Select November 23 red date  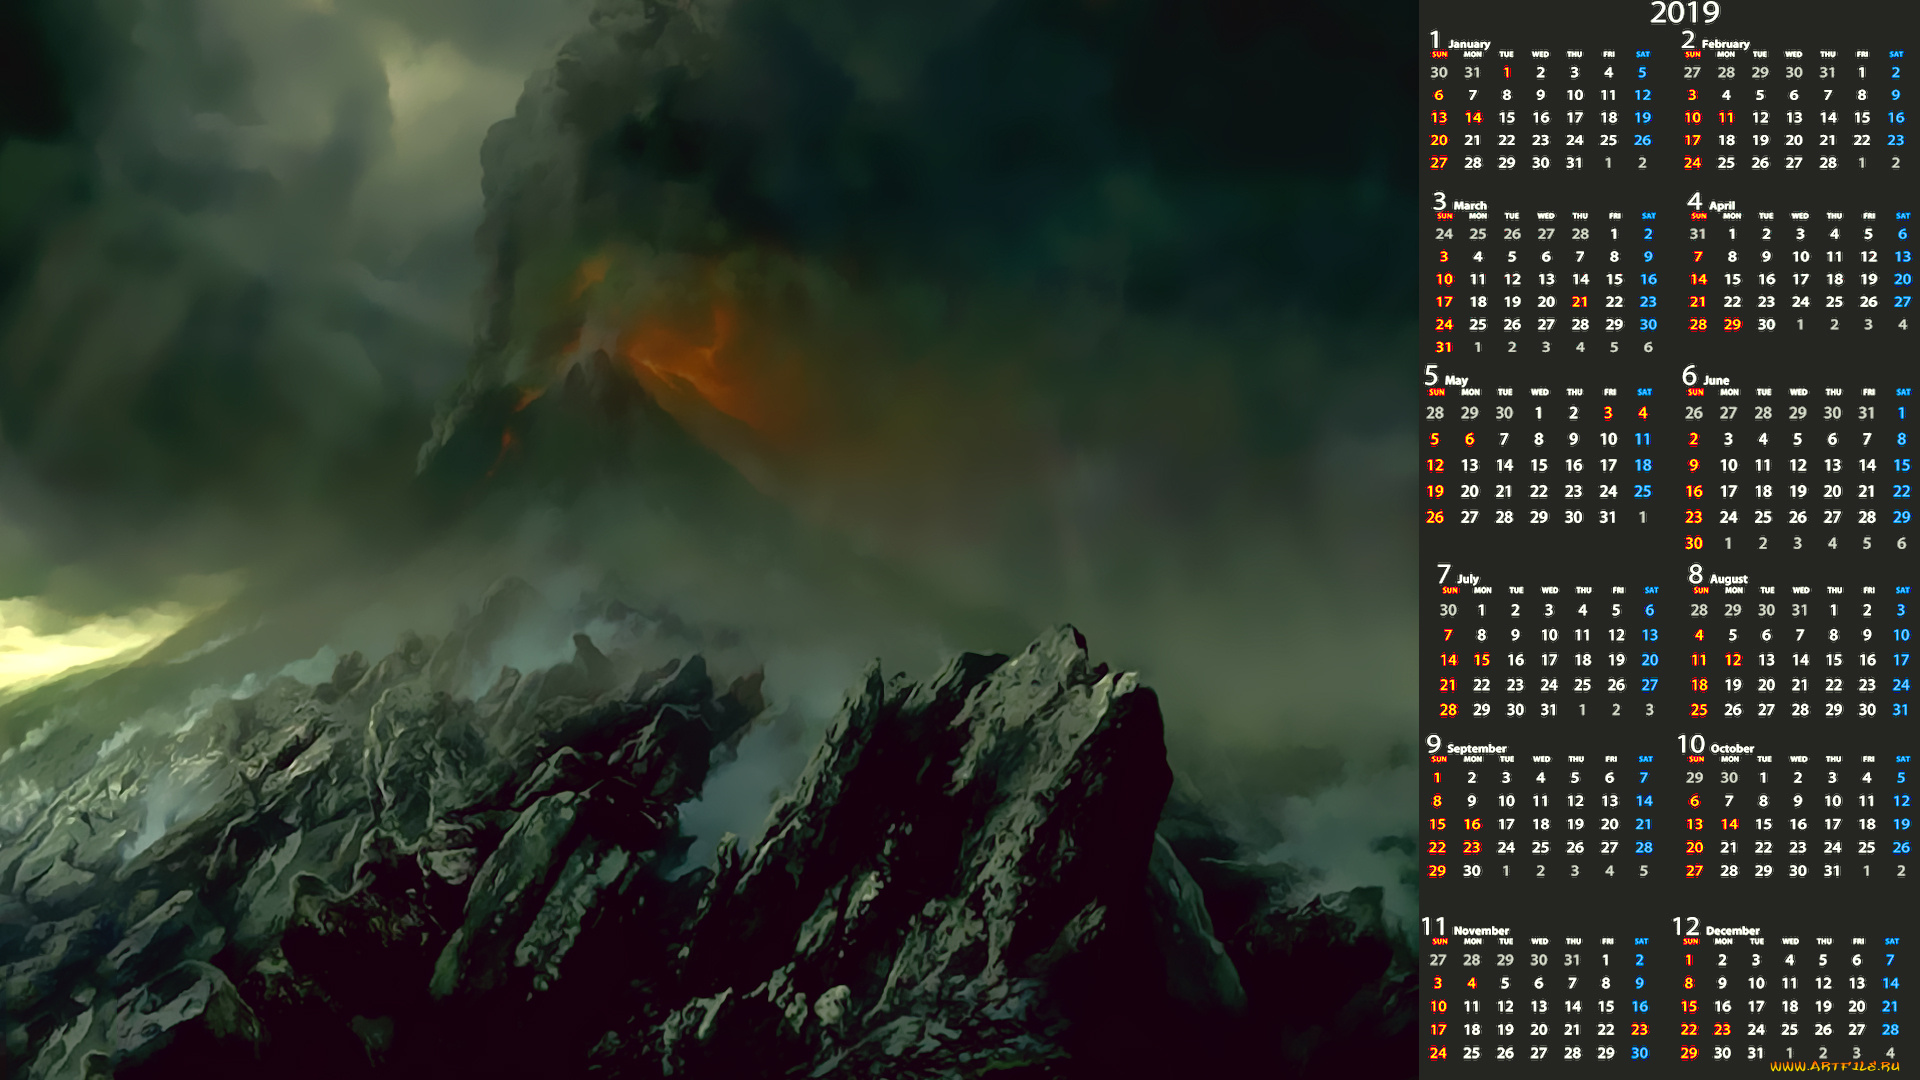(1639, 1030)
